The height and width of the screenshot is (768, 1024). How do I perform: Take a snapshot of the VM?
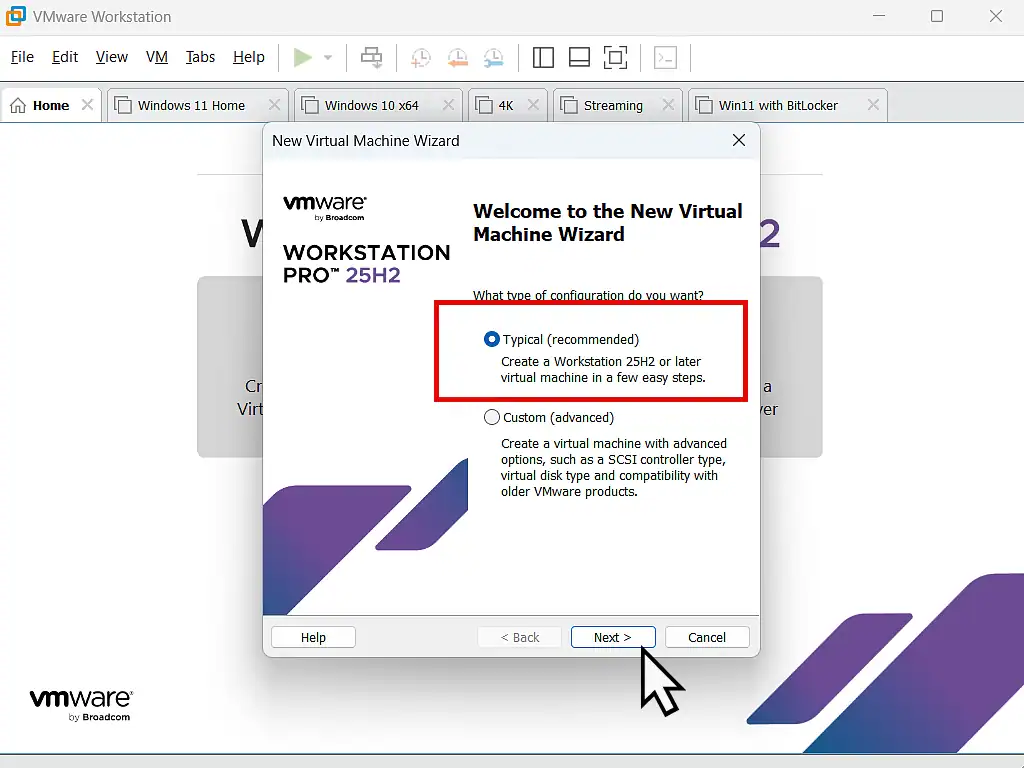tap(422, 57)
